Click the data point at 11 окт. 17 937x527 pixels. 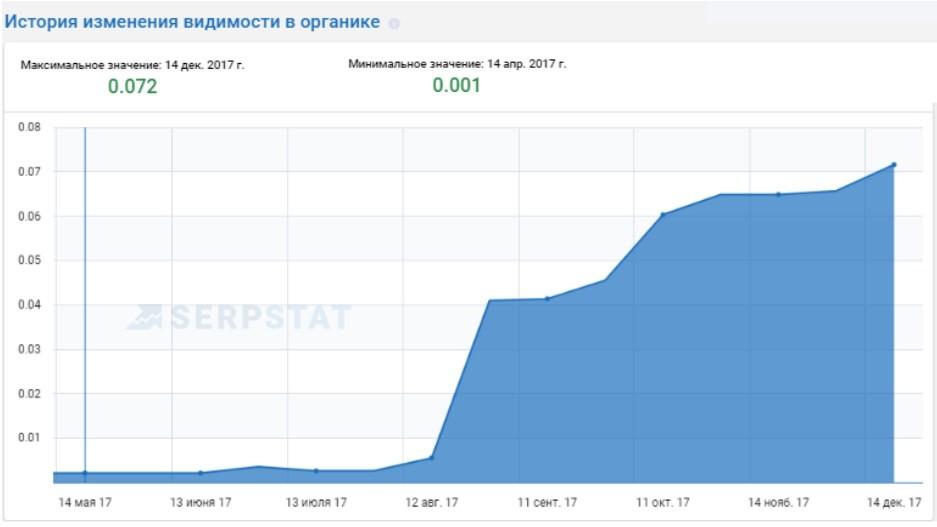point(662,214)
